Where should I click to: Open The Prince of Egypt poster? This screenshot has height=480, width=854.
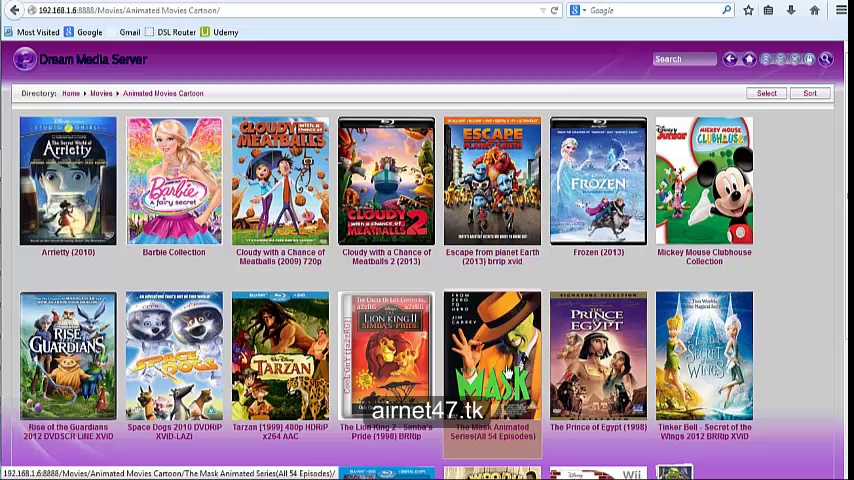(x=599, y=355)
